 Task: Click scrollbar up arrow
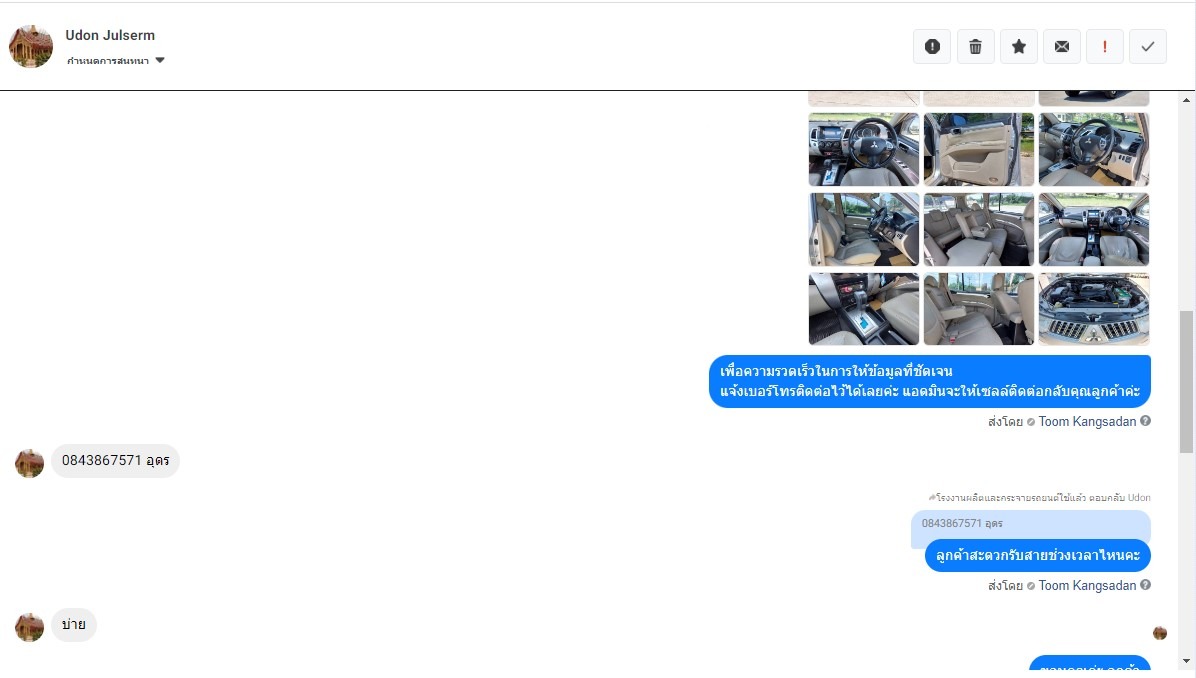tap(1186, 100)
